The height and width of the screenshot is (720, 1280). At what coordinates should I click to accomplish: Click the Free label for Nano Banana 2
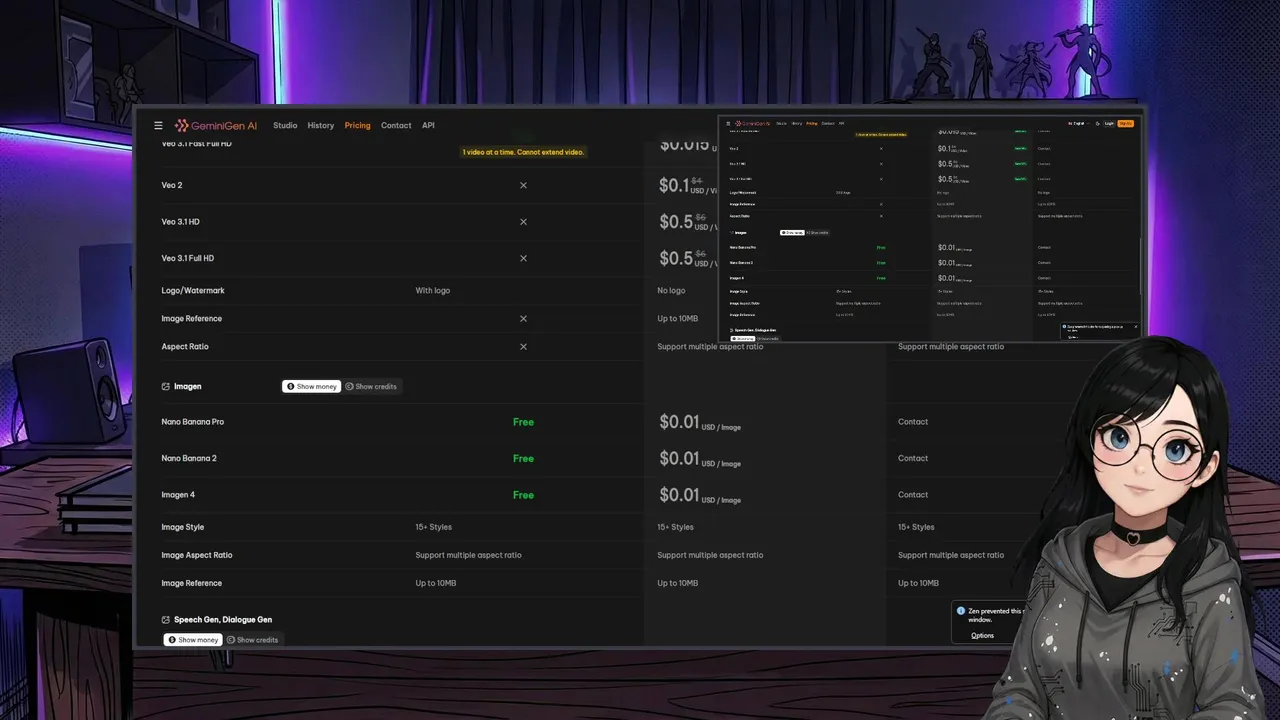click(523, 458)
